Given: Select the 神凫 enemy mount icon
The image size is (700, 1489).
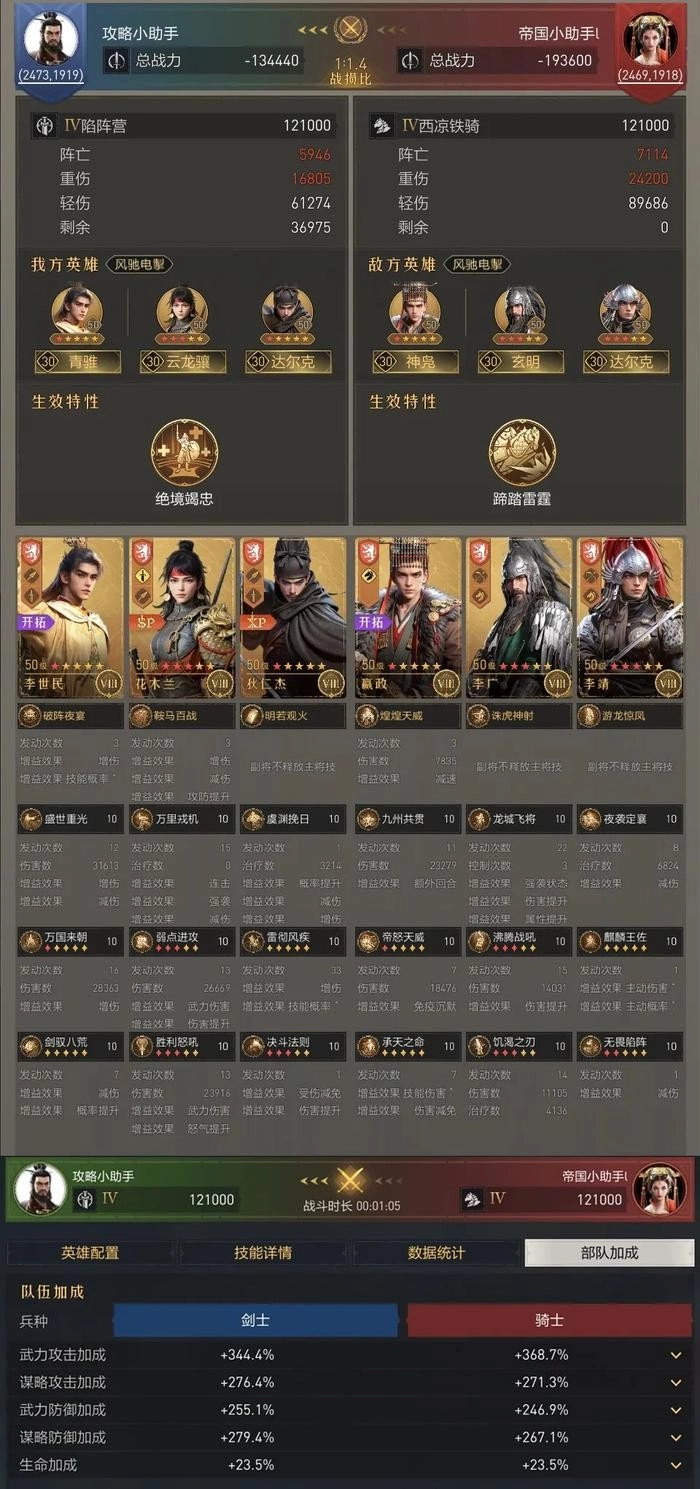Looking at the screenshot, I should [x=414, y=311].
